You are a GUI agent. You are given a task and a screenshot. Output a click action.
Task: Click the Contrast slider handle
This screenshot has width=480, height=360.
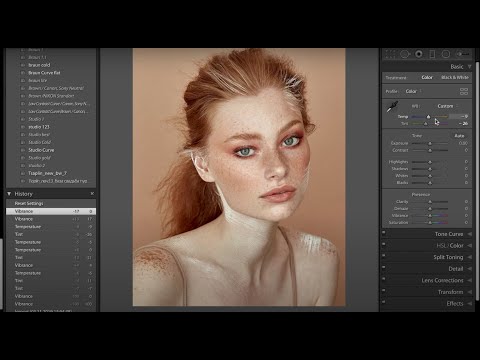coord(430,150)
